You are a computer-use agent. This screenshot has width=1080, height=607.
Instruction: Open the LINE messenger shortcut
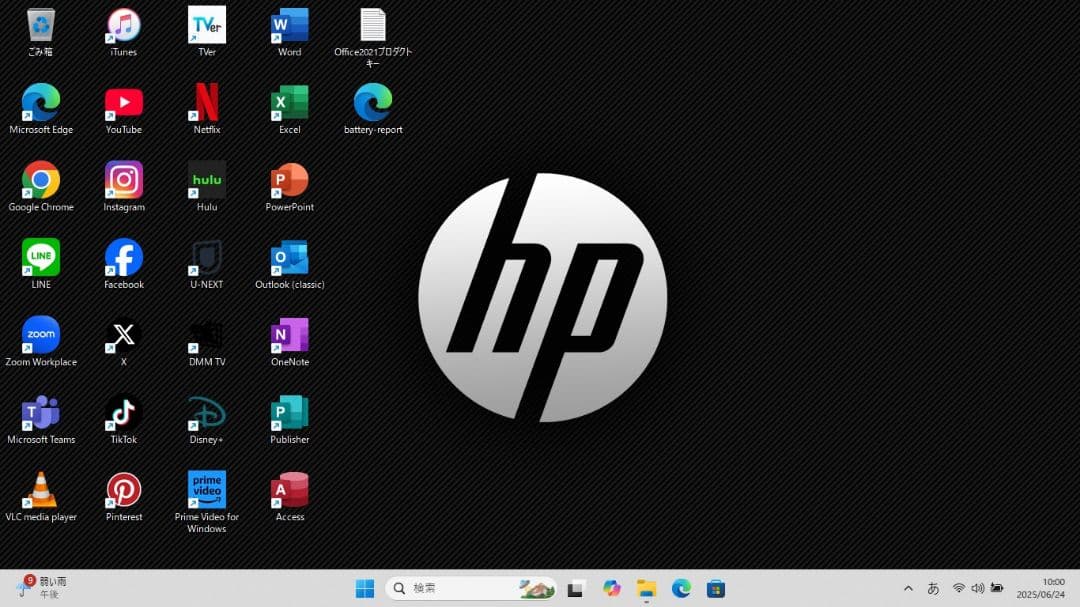(x=41, y=257)
